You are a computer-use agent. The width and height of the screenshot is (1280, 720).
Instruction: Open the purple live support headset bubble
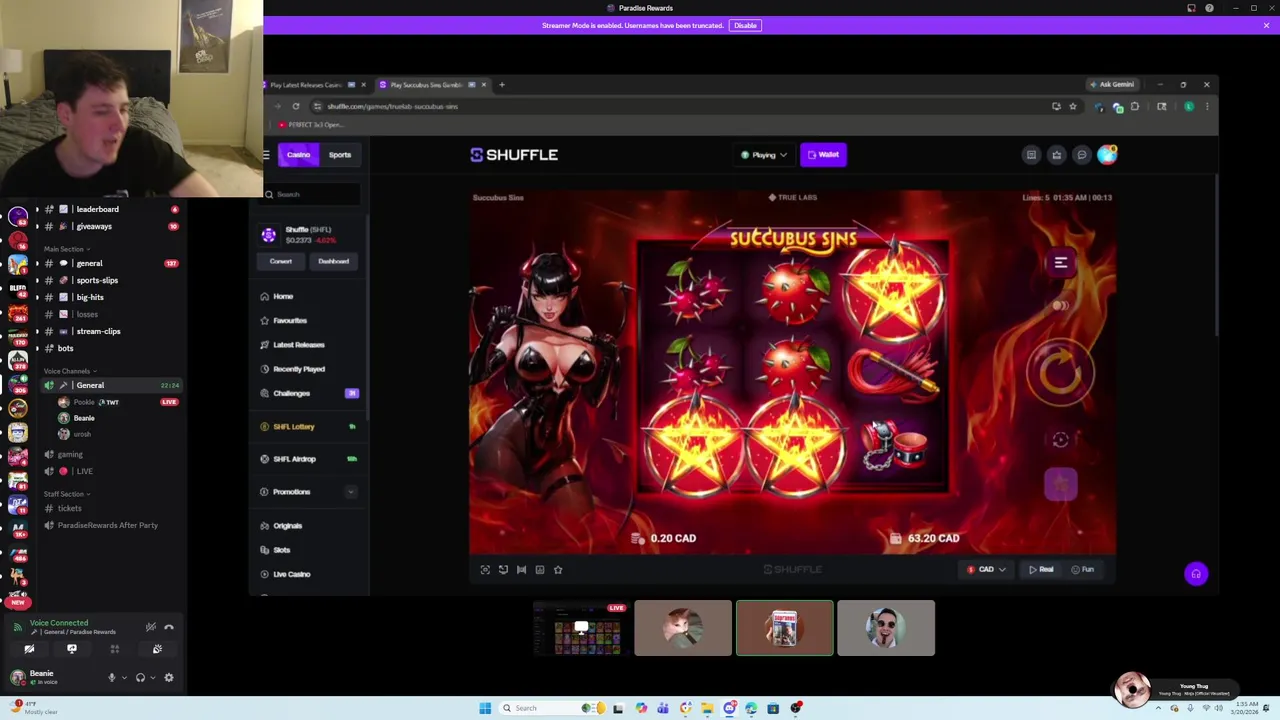click(1196, 574)
